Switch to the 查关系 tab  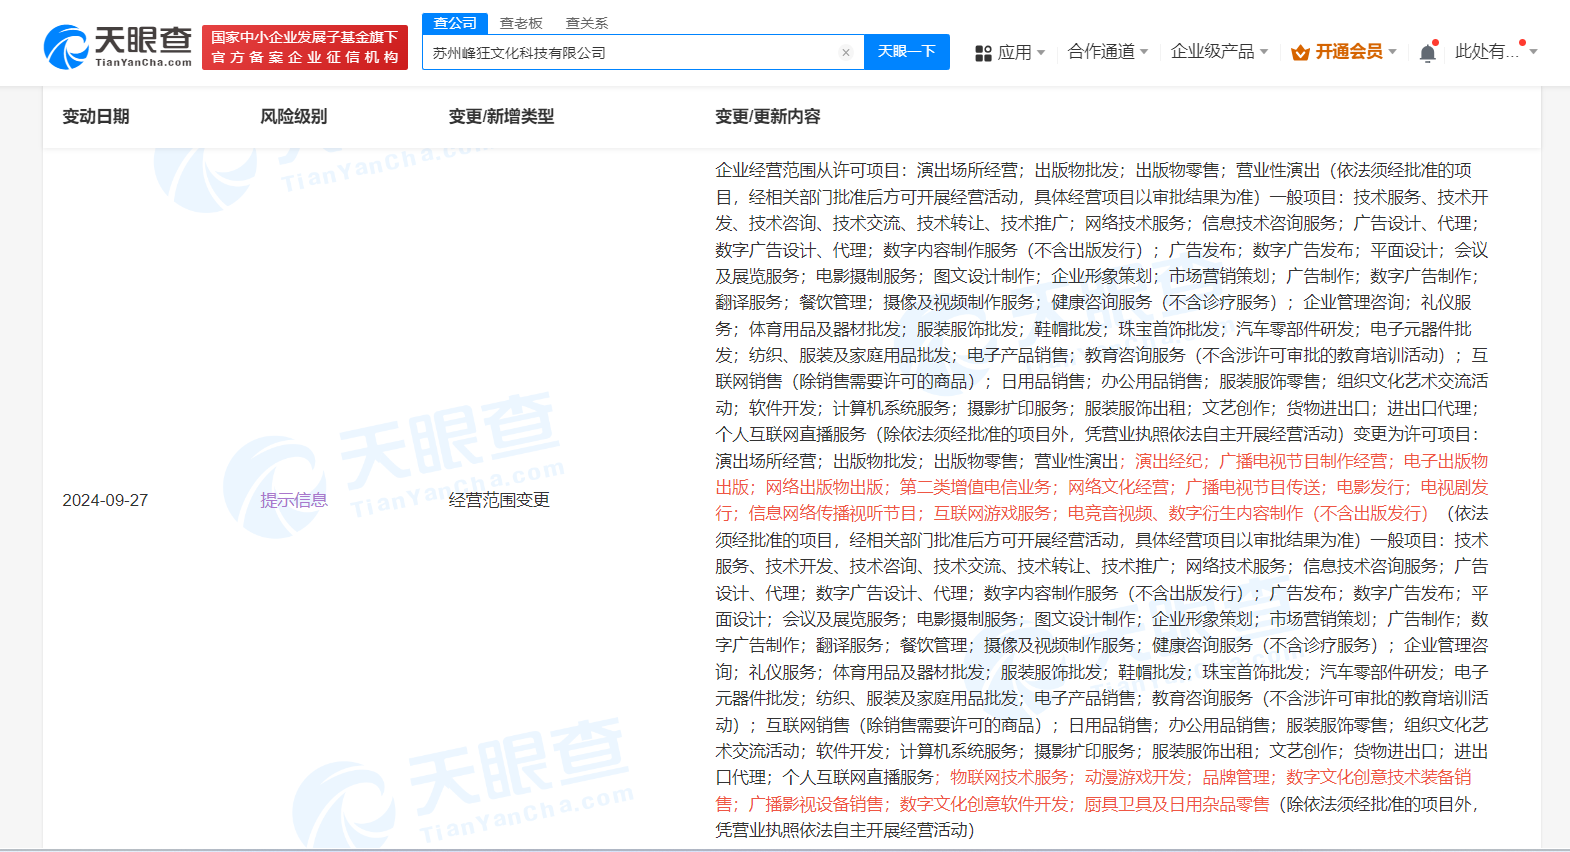point(587,23)
